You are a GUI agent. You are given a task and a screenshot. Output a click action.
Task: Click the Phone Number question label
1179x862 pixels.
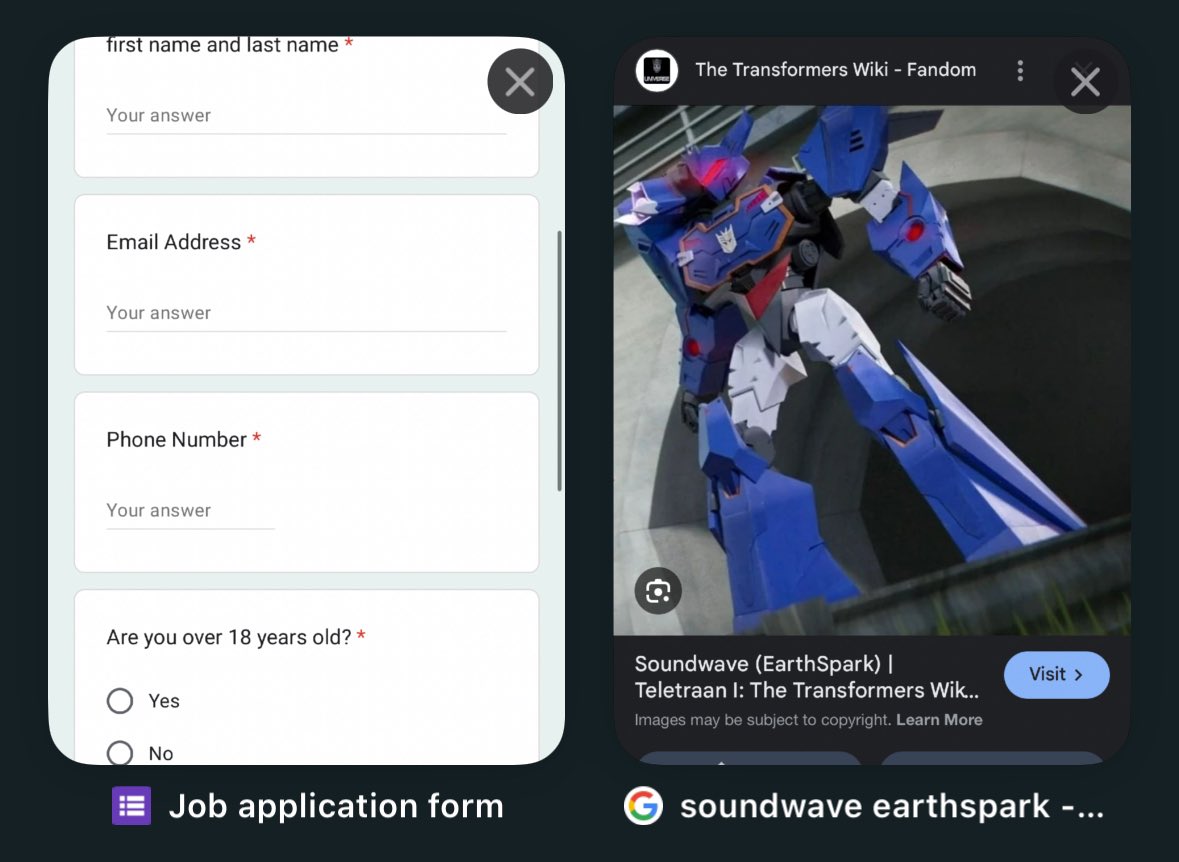[x=177, y=440]
